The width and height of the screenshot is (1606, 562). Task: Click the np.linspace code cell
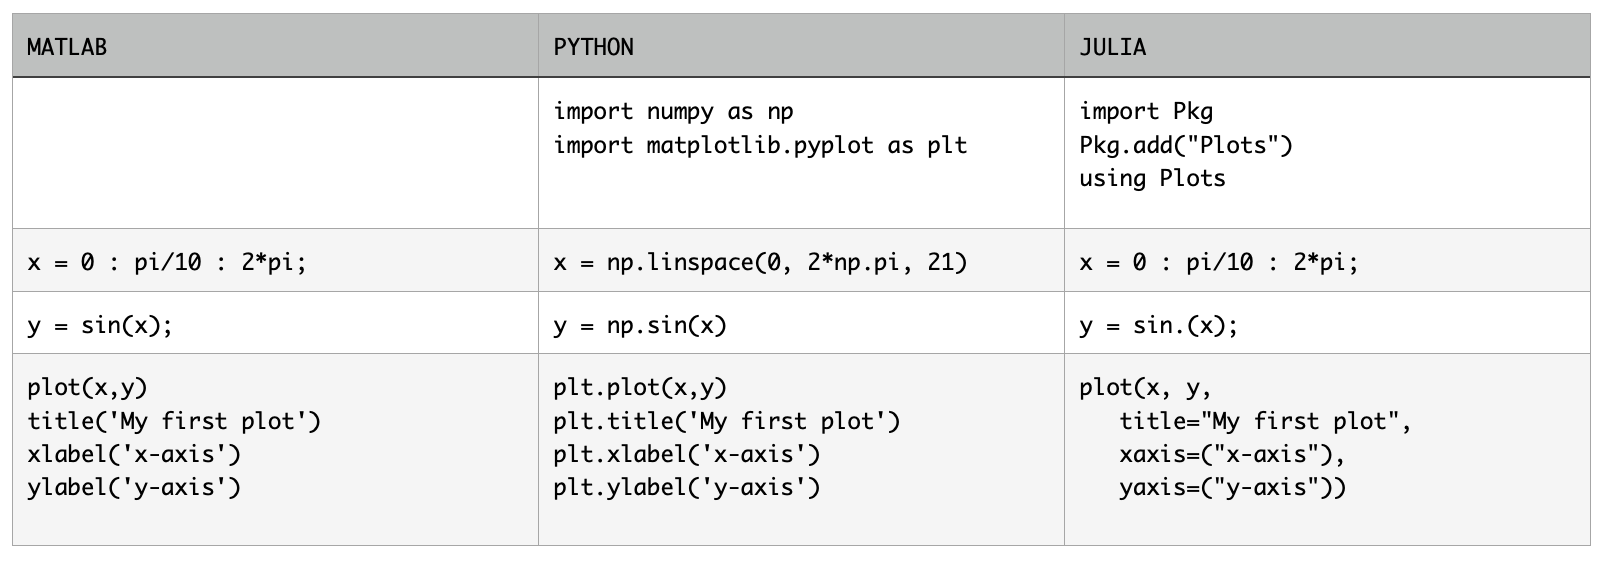(760, 263)
